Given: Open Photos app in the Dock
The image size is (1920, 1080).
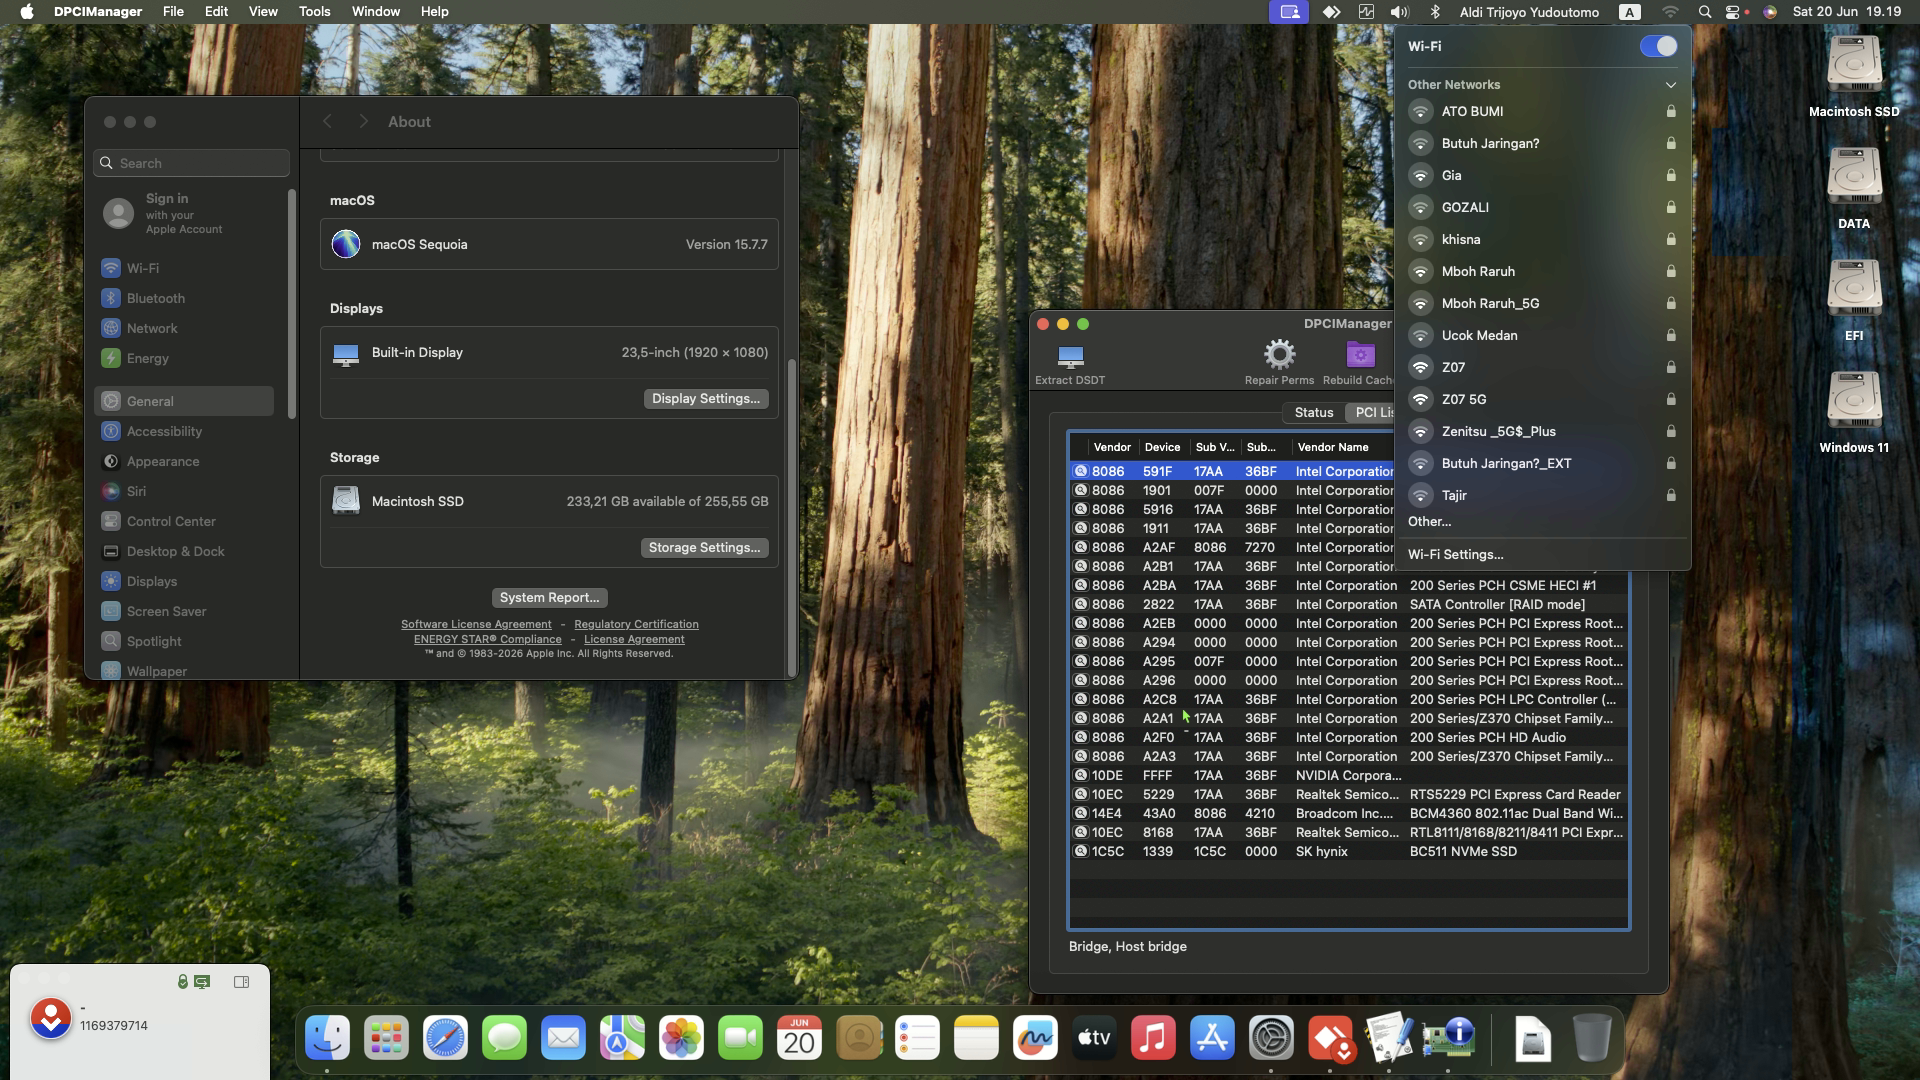Looking at the screenshot, I should (681, 1038).
